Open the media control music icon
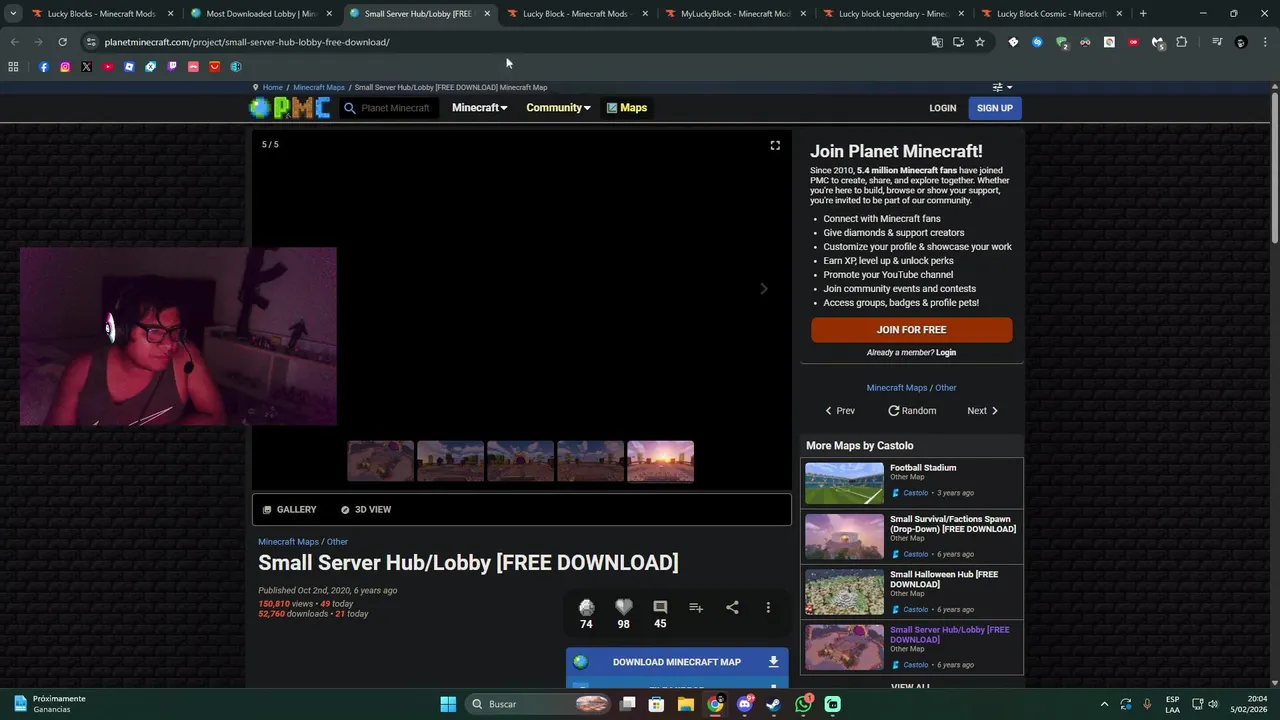 point(1217,42)
